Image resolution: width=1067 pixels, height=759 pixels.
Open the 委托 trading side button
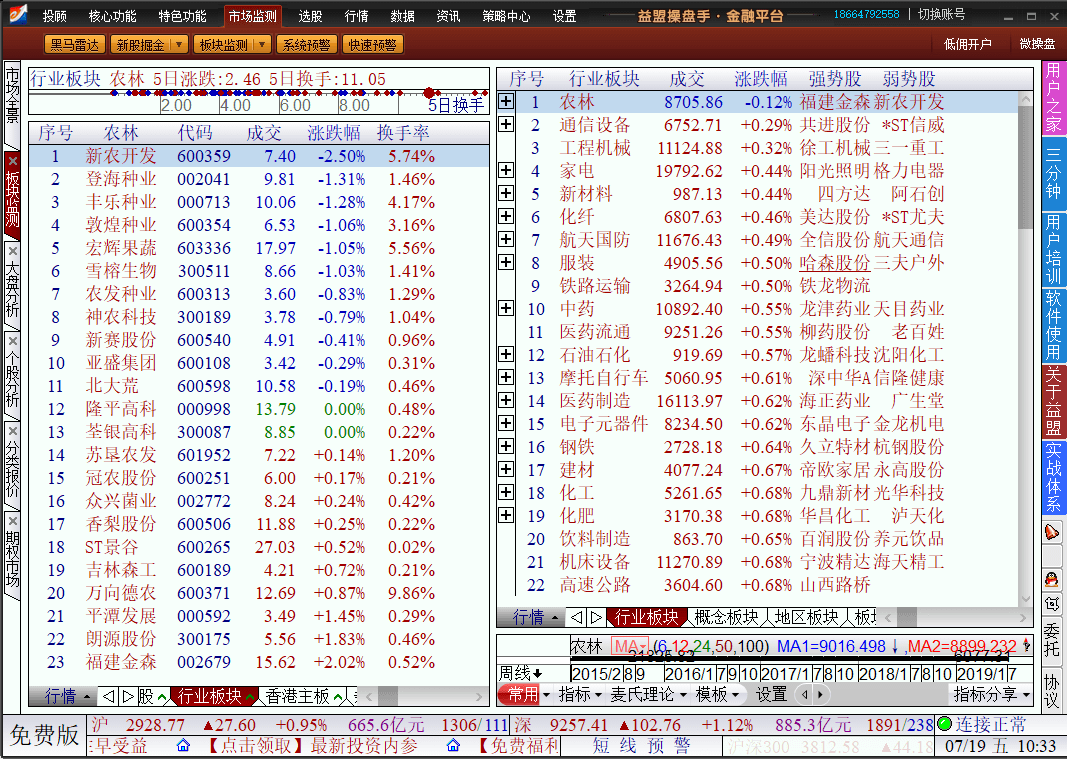pyautogui.click(x=1052, y=639)
